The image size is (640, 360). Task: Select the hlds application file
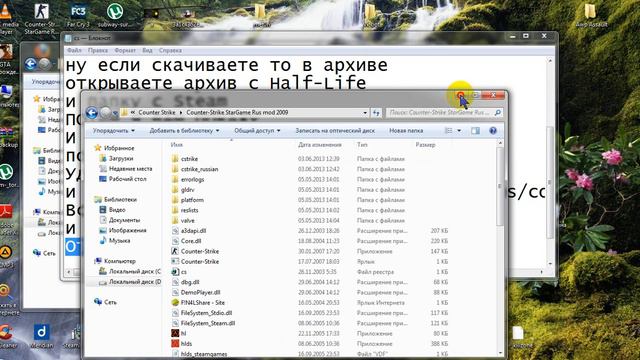(182, 344)
